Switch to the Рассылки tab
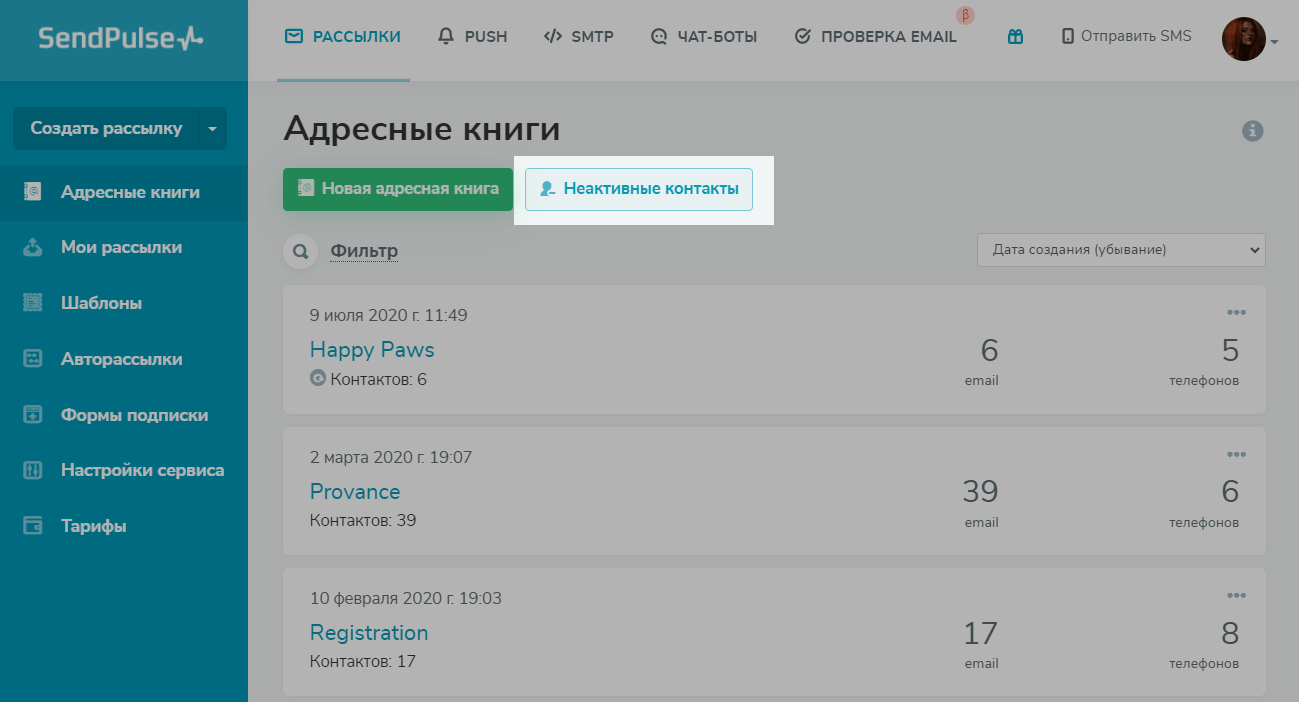 [343, 37]
